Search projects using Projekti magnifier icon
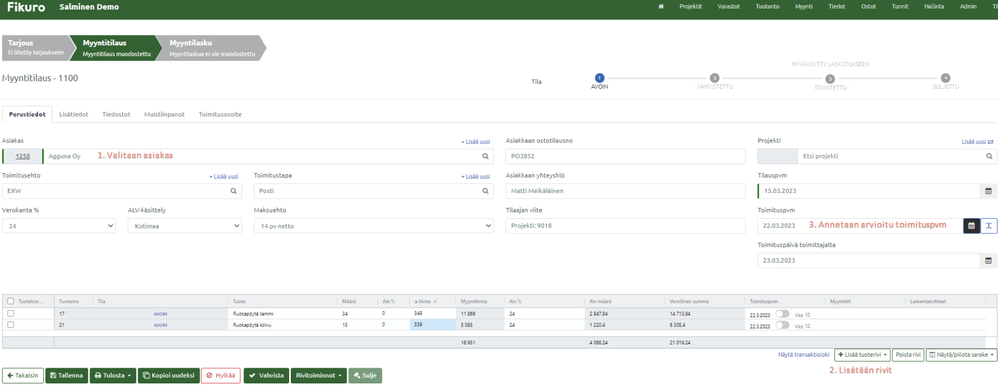 tap(989, 156)
